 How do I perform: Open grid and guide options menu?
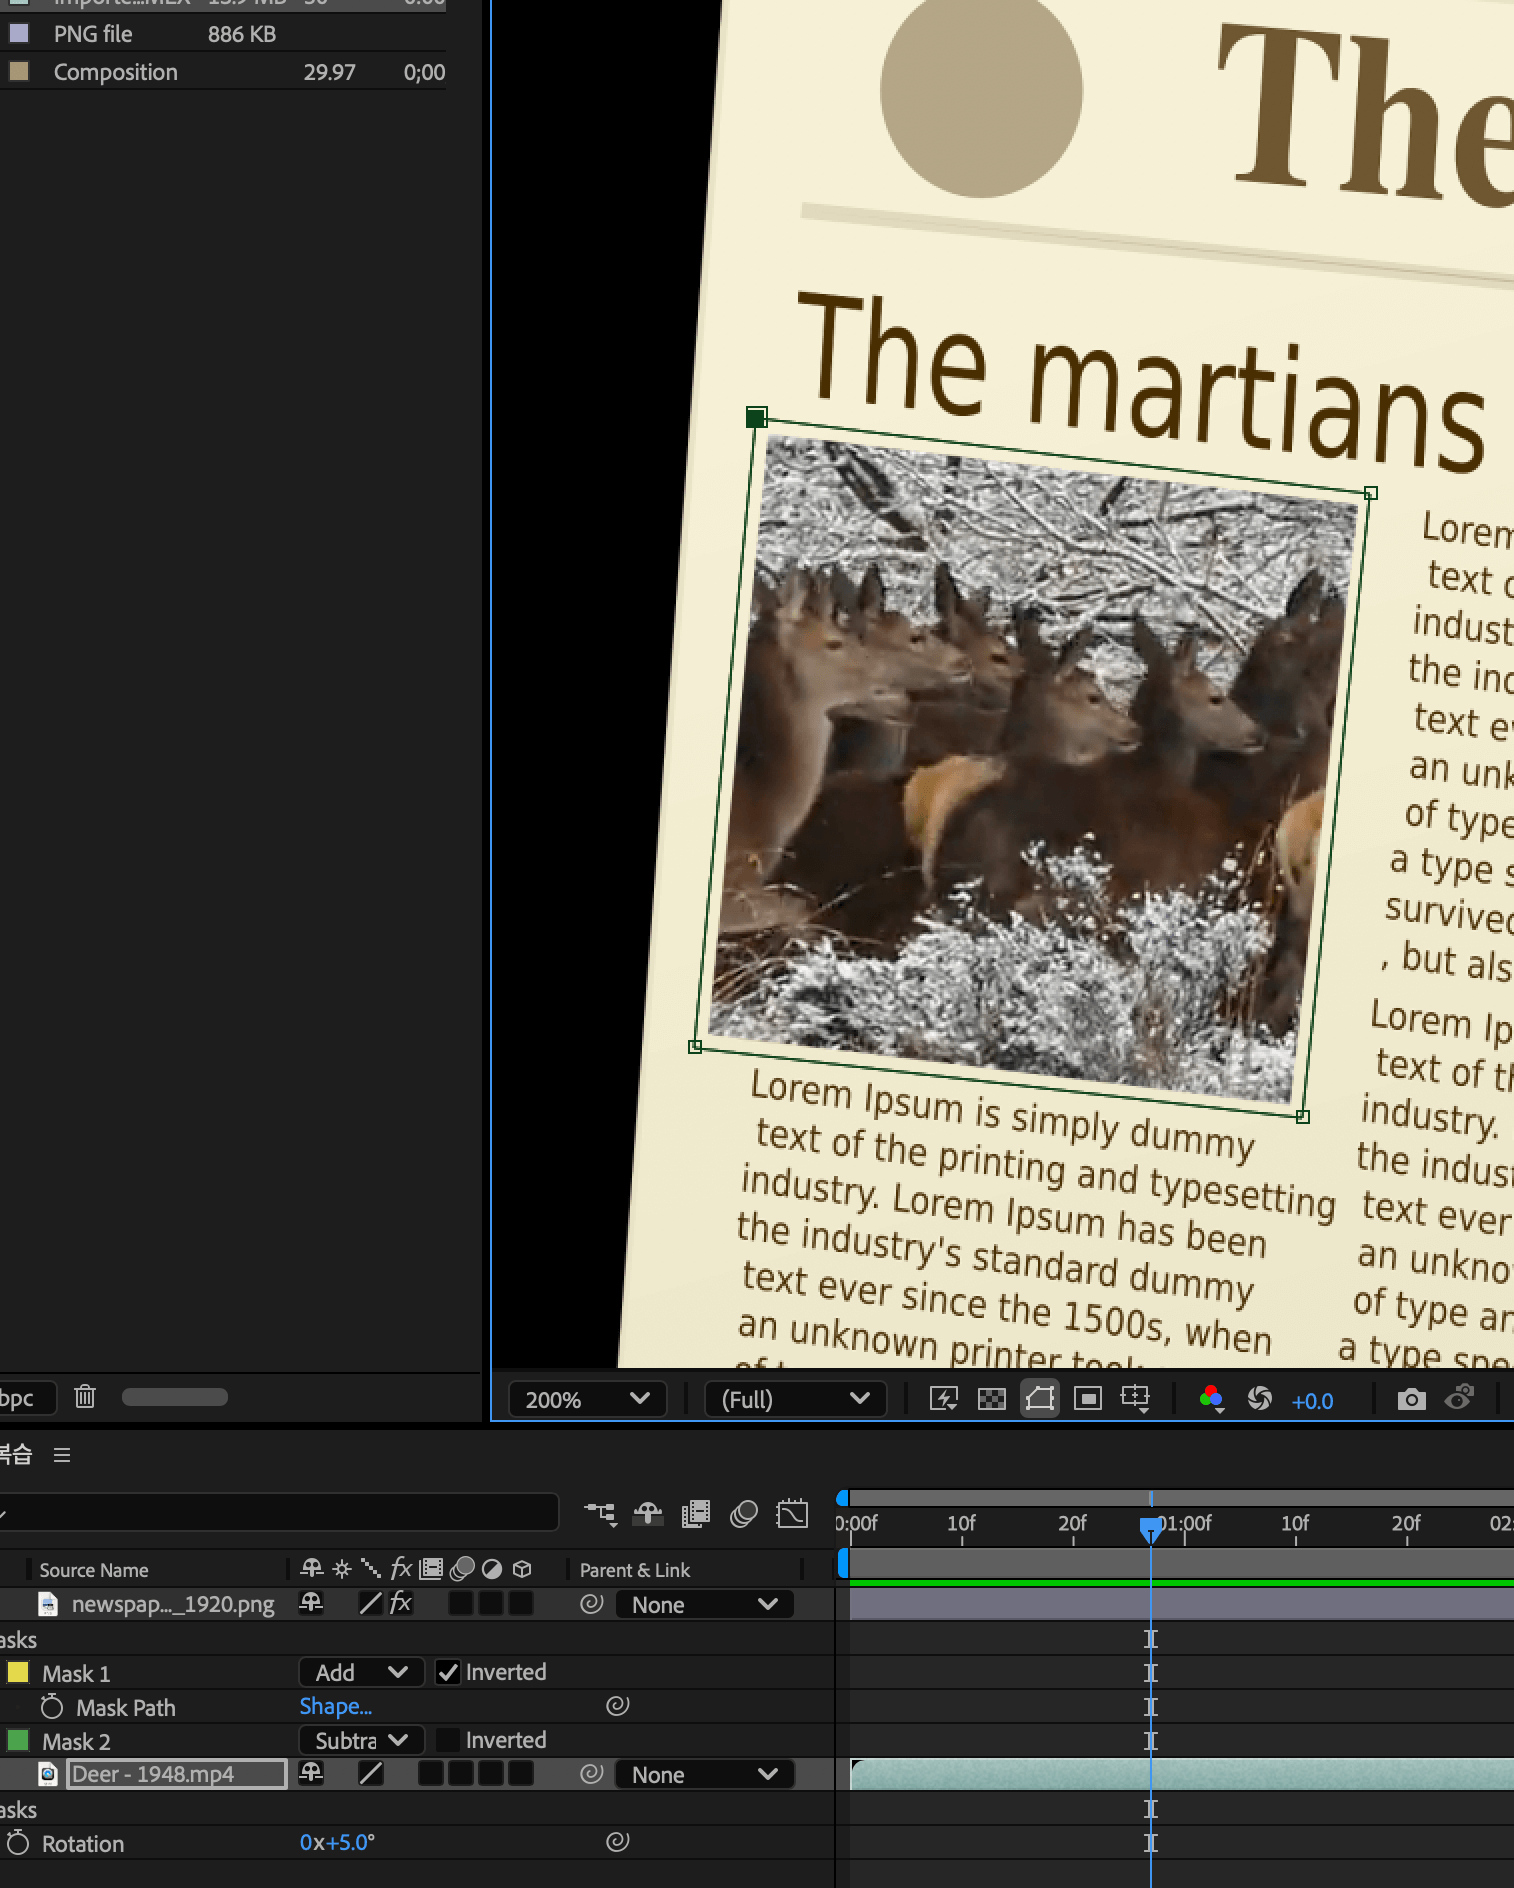tap(1136, 1399)
